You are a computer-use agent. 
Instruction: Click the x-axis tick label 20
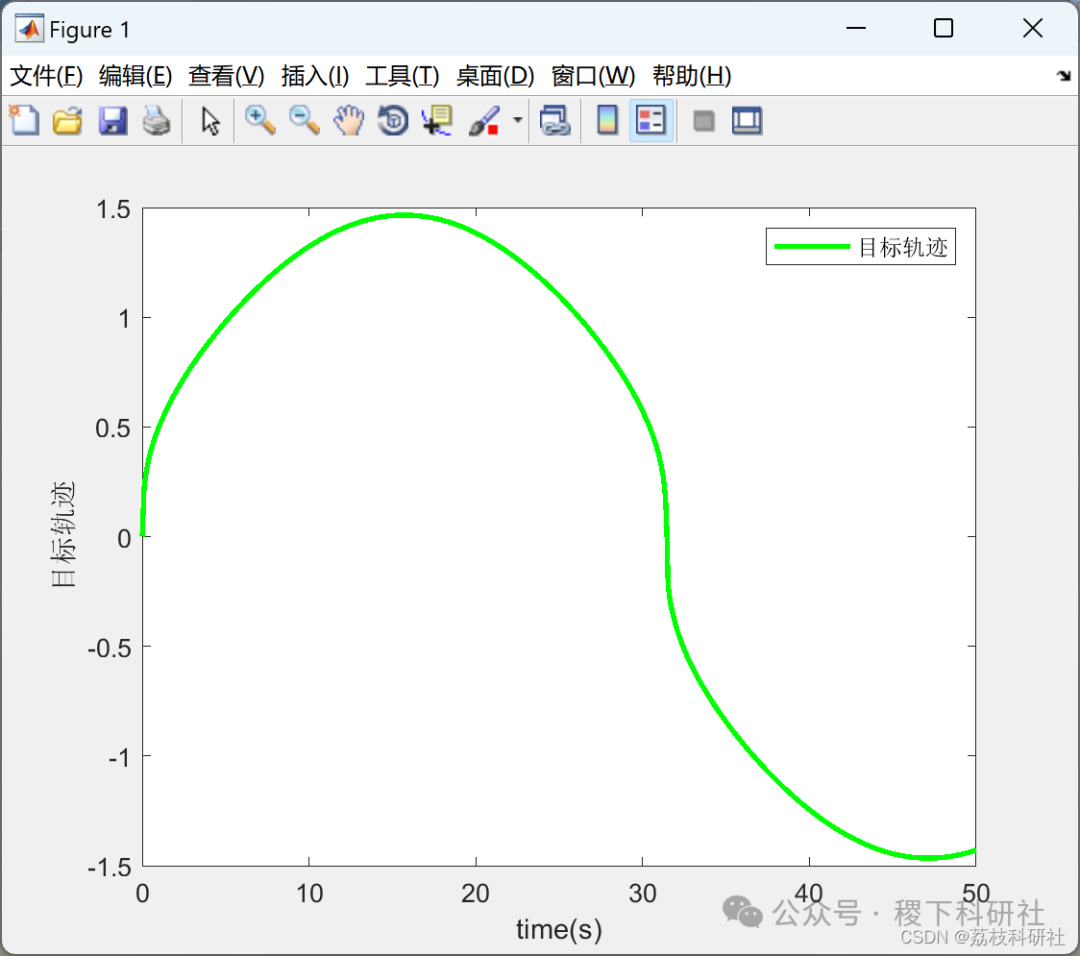[x=475, y=893]
